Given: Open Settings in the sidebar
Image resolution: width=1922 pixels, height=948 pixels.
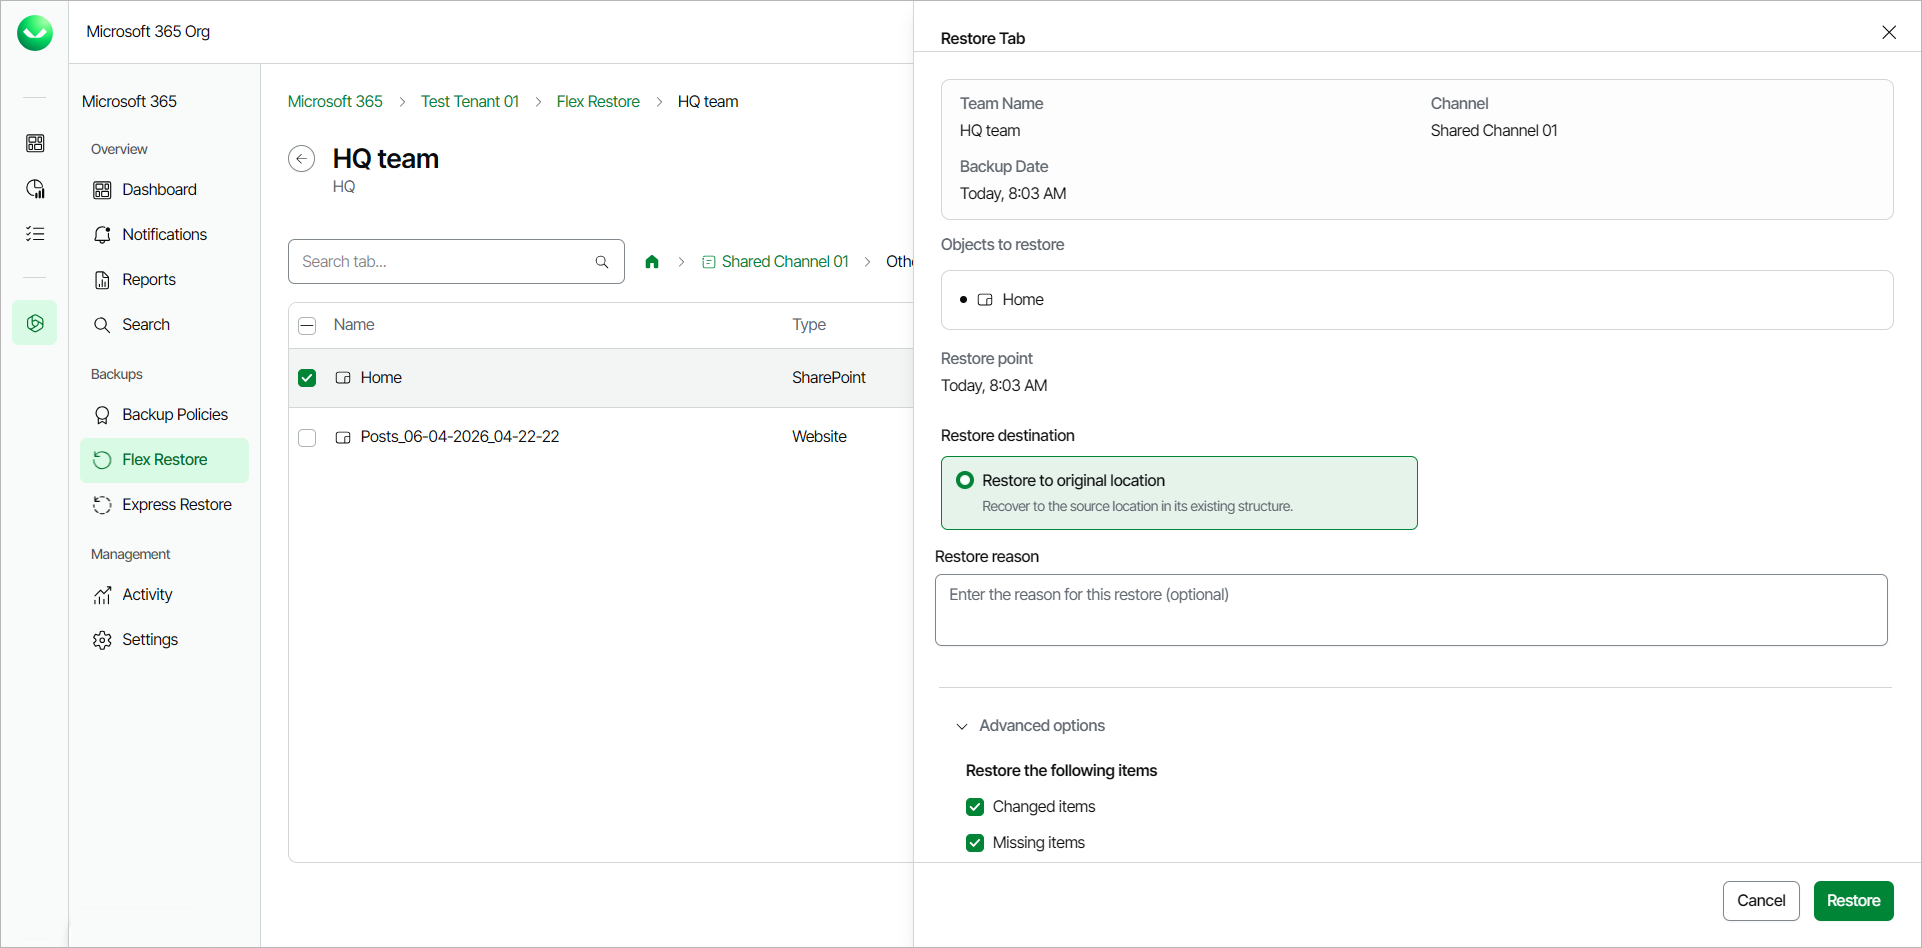Looking at the screenshot, I should coord(164,640).
